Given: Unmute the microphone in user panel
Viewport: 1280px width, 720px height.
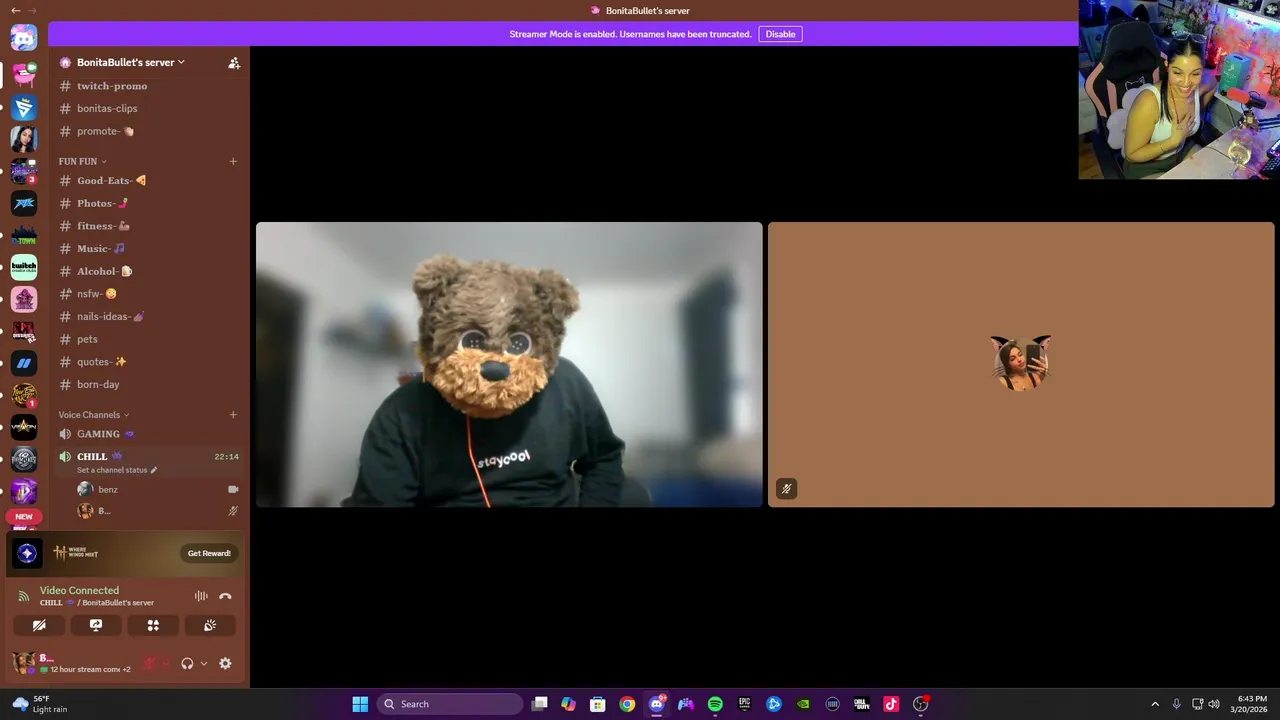Looking at the screenshot, I should 150,663.
